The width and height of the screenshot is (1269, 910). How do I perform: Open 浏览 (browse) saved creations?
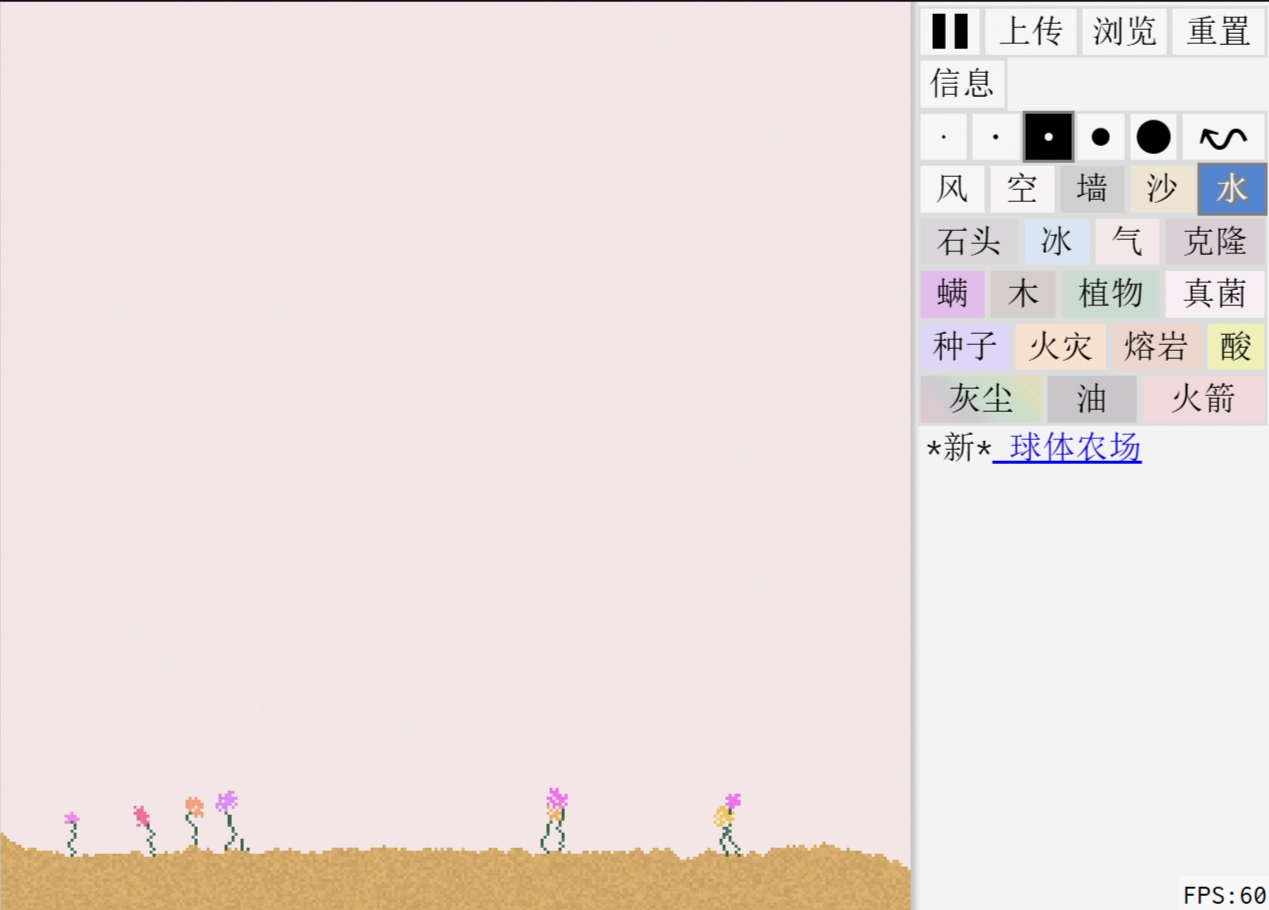click(x=1123, y=32)
